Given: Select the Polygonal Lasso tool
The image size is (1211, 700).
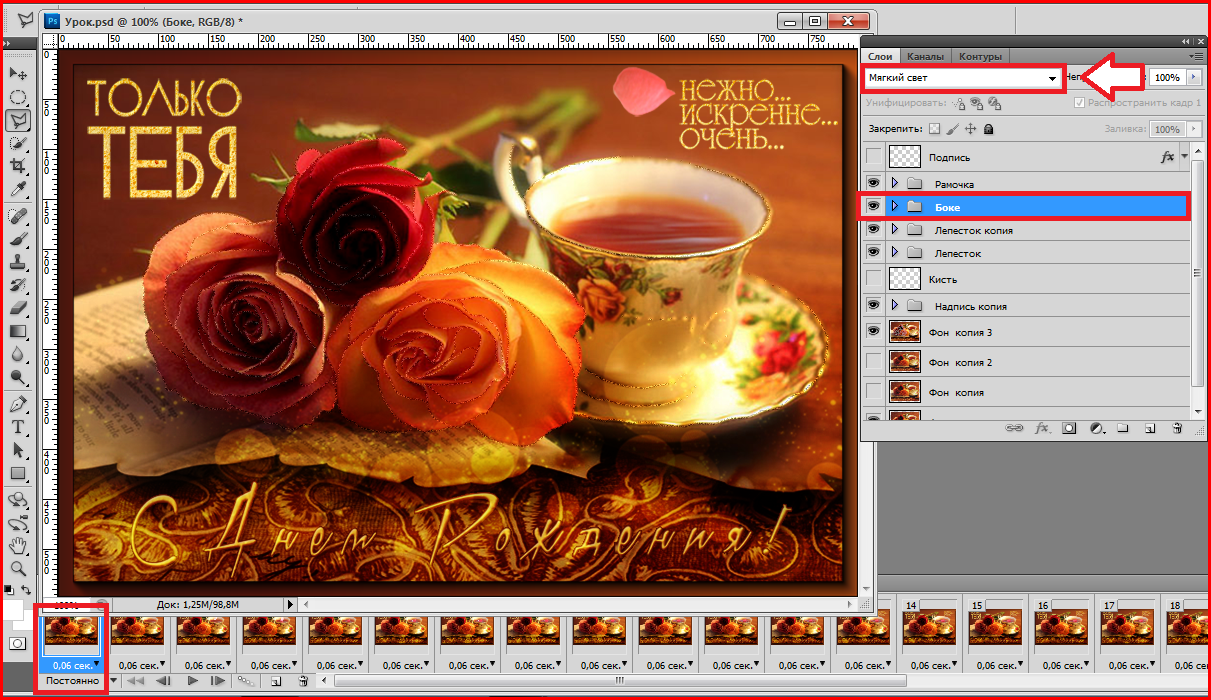Looking at the screenshot, I should point(18,121).
